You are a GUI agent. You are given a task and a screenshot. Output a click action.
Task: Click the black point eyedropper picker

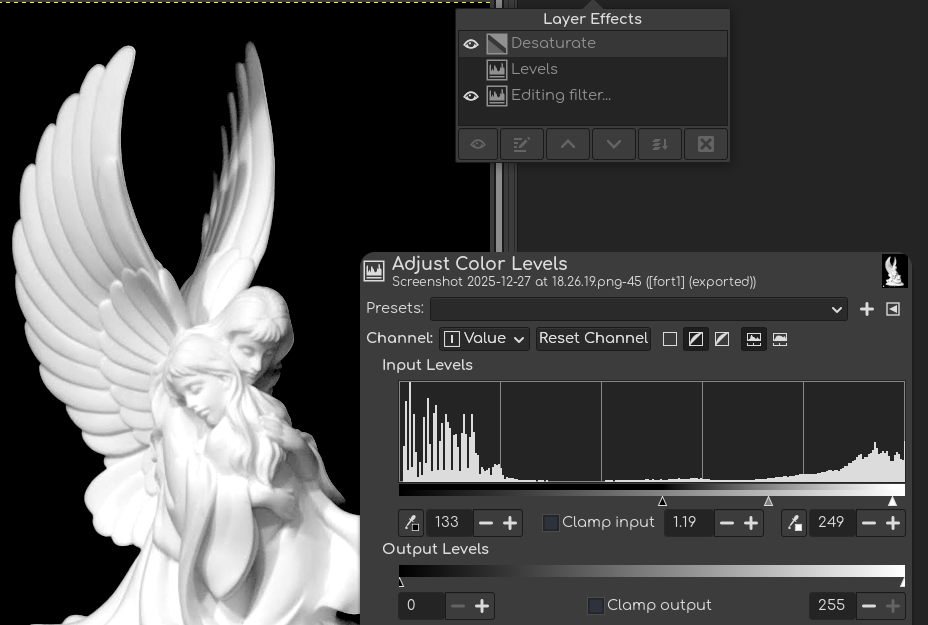tap(411, 523)
